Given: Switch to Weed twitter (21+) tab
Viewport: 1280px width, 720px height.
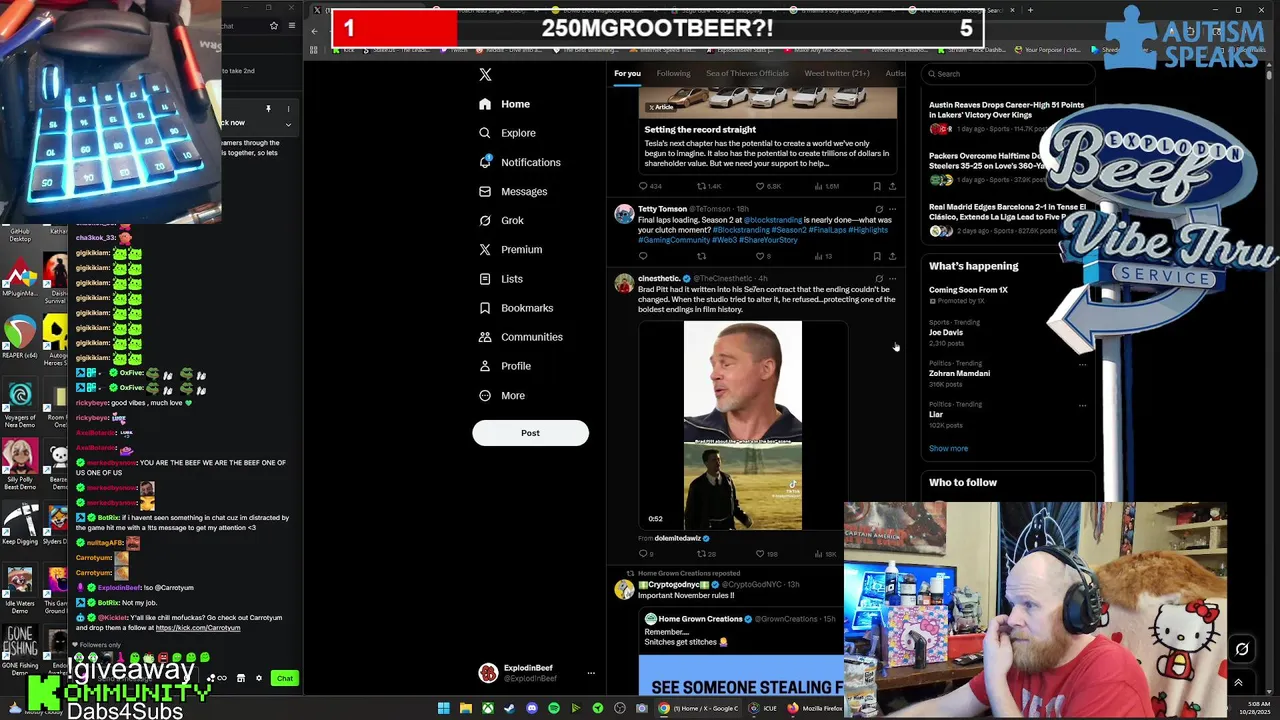Looking at the screenshot, I should pyautogui.click(x=837, y=73).
